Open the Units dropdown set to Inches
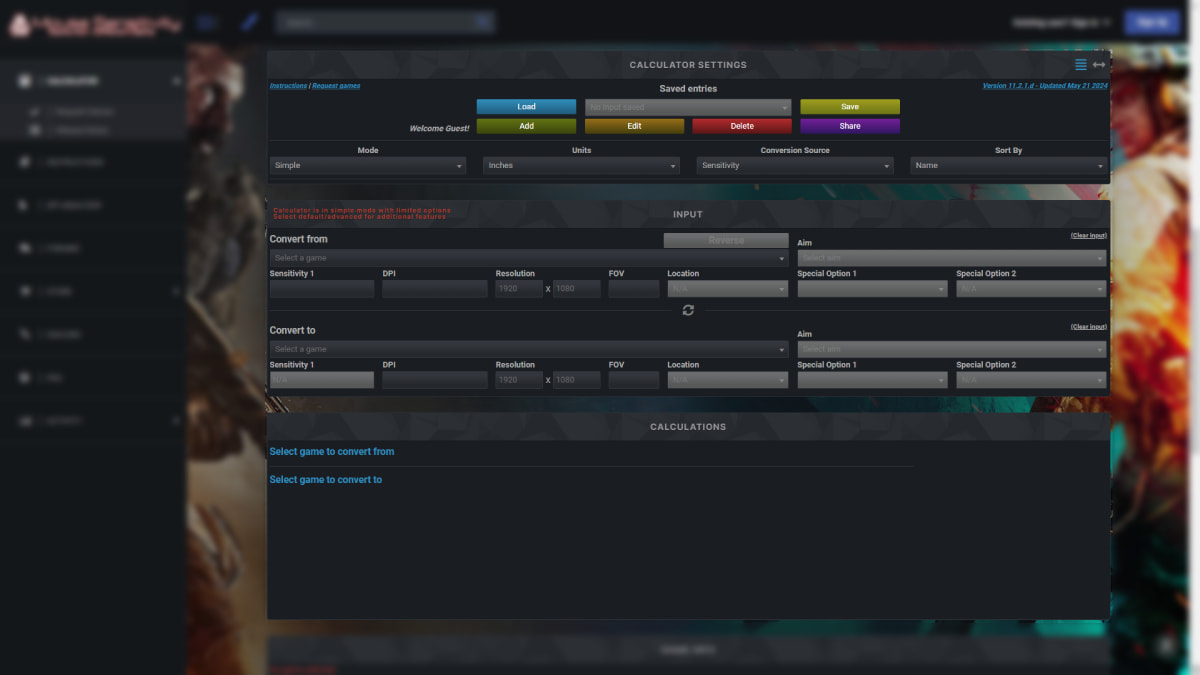The width and height of the screenshot is (1200, 675). (x=580, y=165)
